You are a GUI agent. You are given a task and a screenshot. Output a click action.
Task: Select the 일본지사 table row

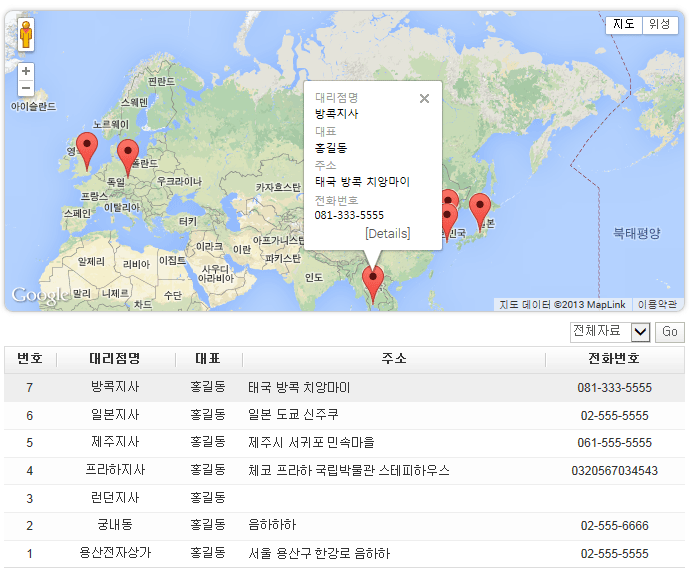tap(114, 415)
